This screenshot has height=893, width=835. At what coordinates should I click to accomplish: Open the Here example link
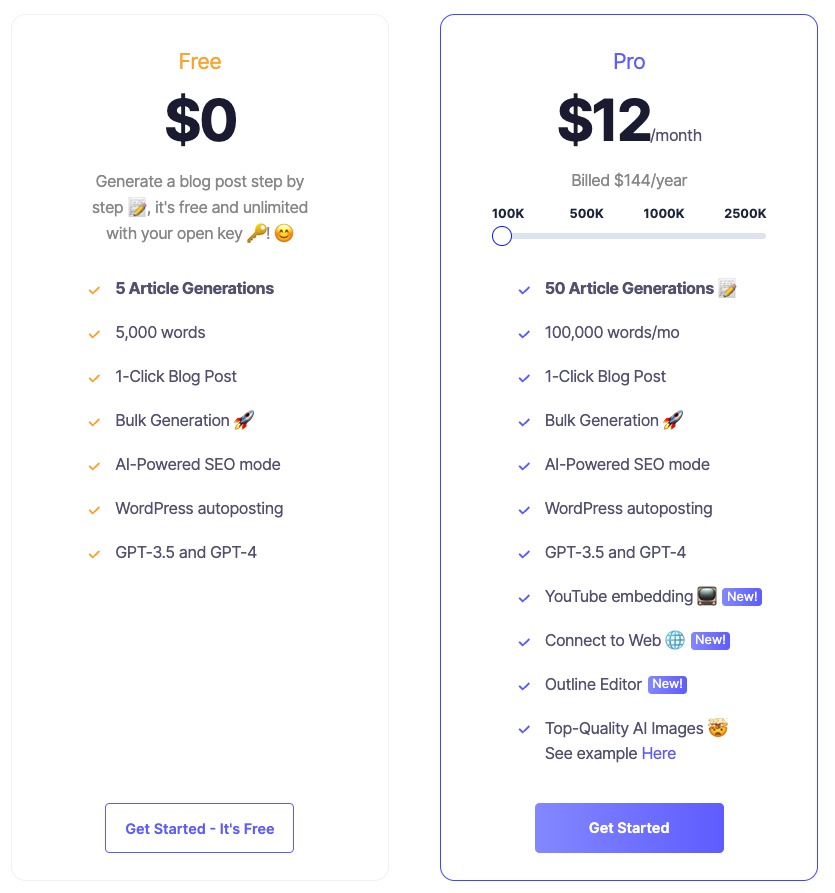click(x=659, y=753)
